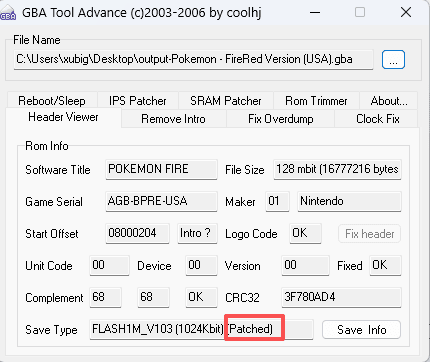Screen dimensions: 430x362
Task: Click the Intro ? button
Action: tap(197, 233)
